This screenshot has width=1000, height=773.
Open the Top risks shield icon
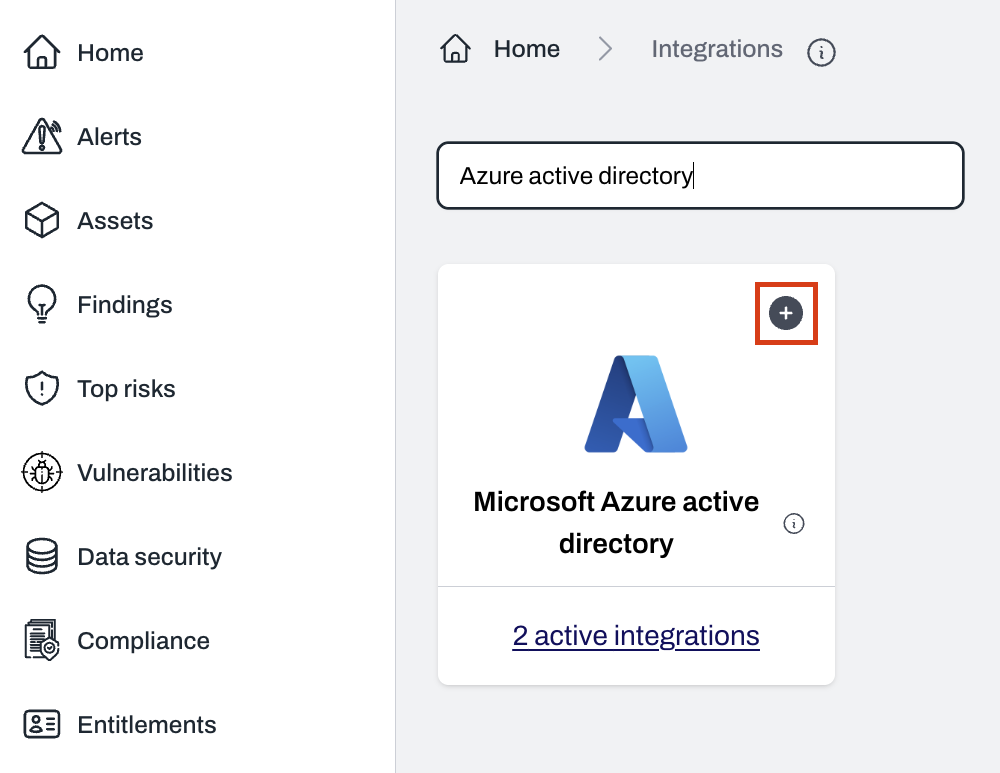41,389
